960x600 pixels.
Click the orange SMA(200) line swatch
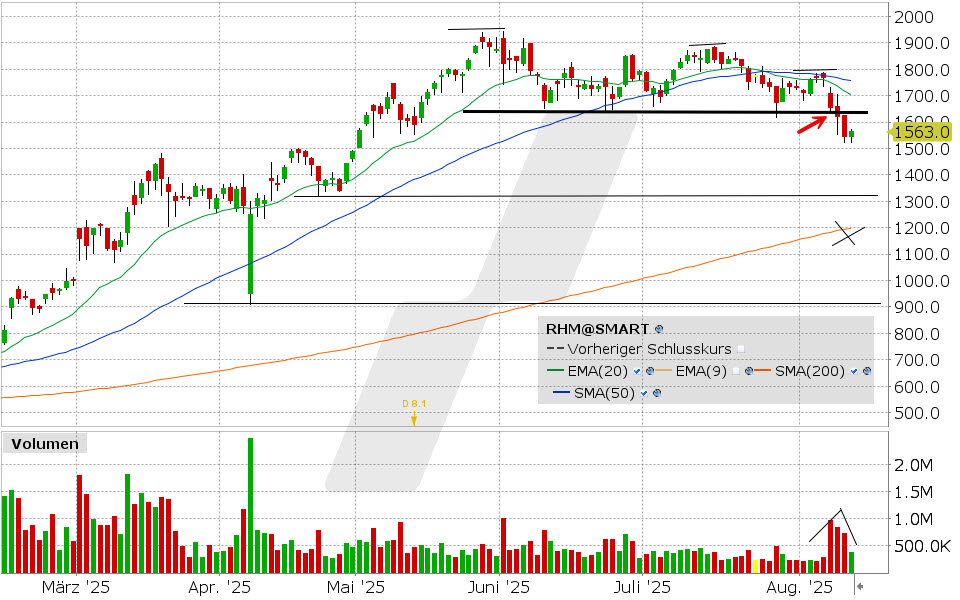pos(762,370)
